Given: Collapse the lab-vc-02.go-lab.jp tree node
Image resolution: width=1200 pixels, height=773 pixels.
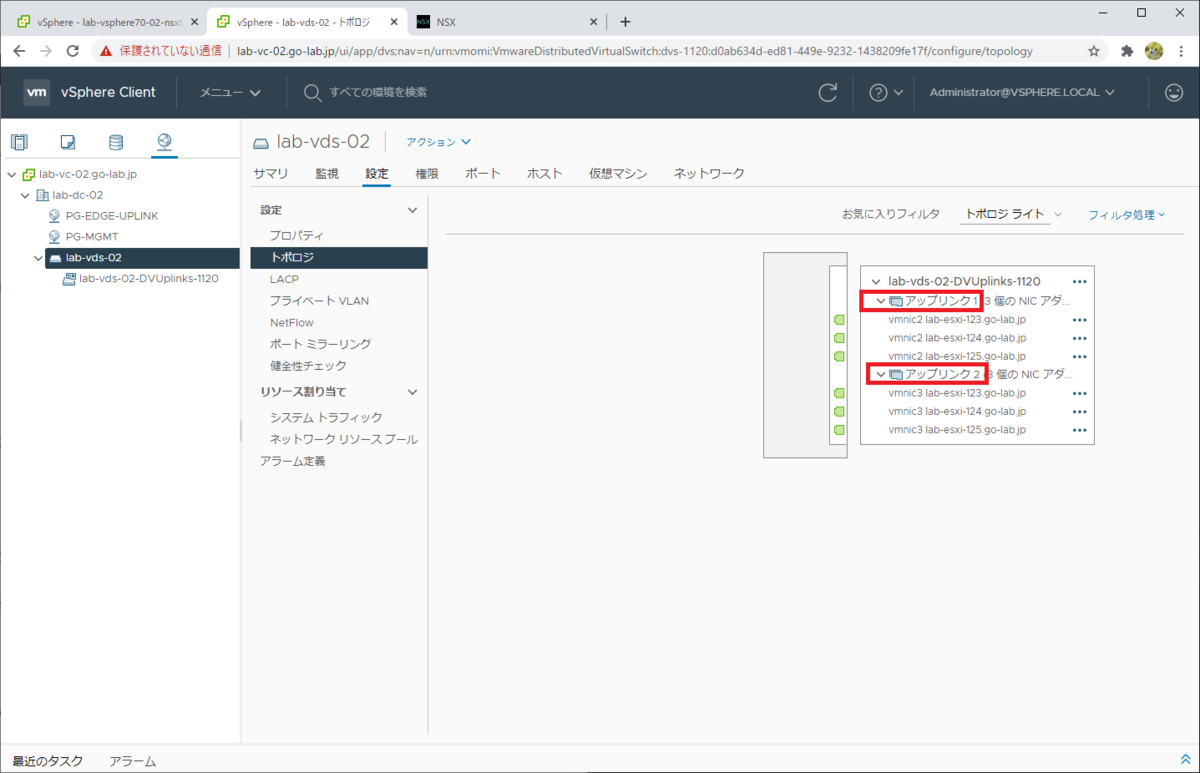Looking at the screenshot, I should tap(12, 174).
